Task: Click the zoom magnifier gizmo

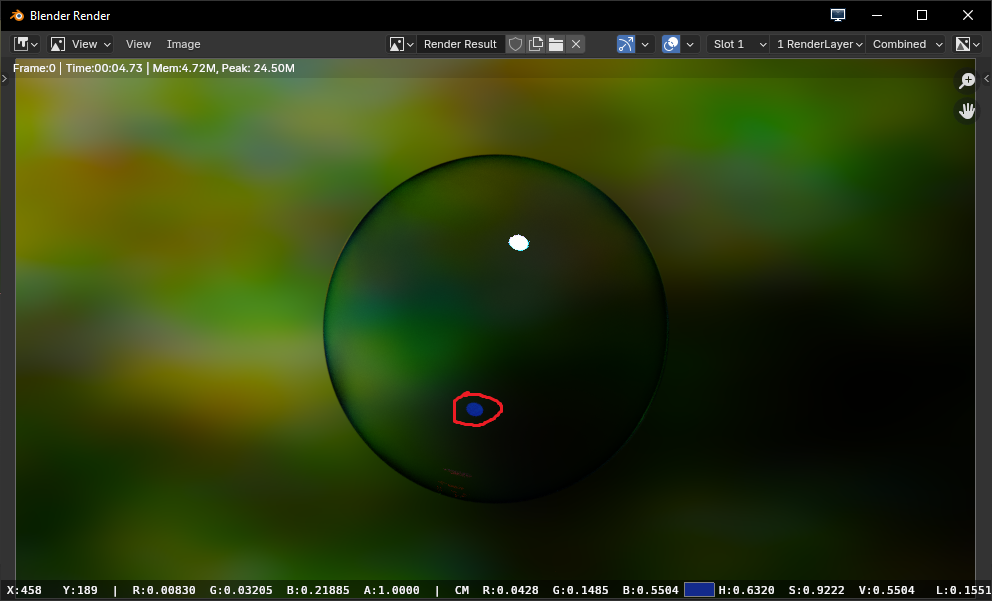Action: [967, 81]
